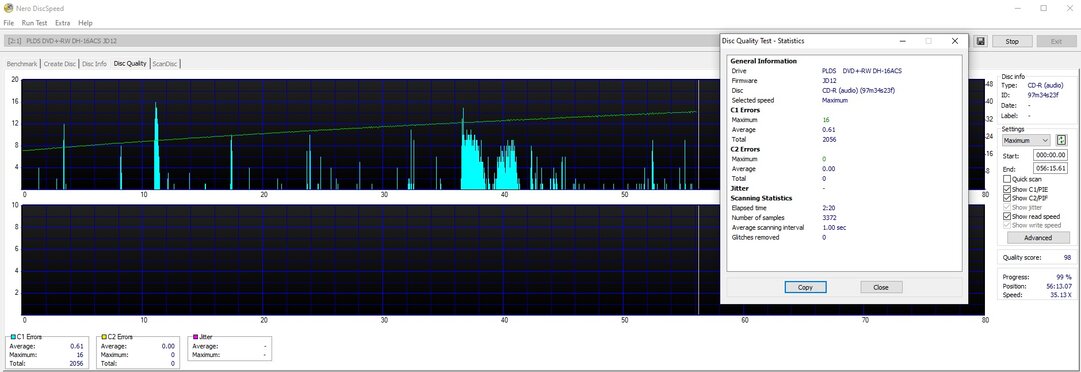Click the Stop button
1081x372 pixels.
[1012, 41]
